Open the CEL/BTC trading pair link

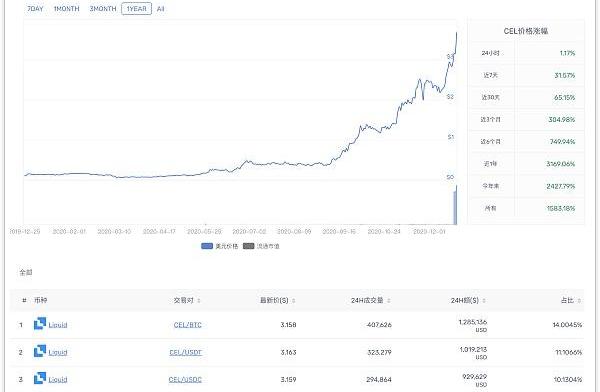pos(188,325)
